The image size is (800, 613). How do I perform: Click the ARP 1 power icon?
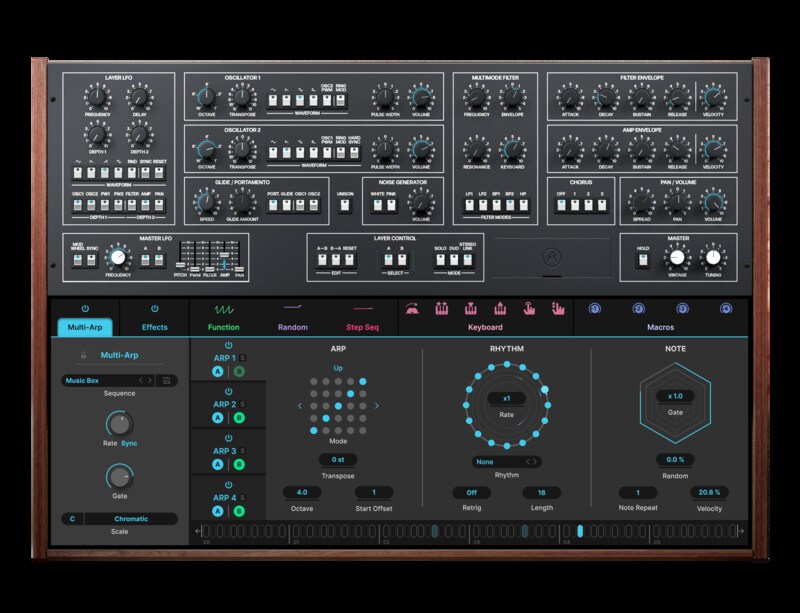[228, 345]
